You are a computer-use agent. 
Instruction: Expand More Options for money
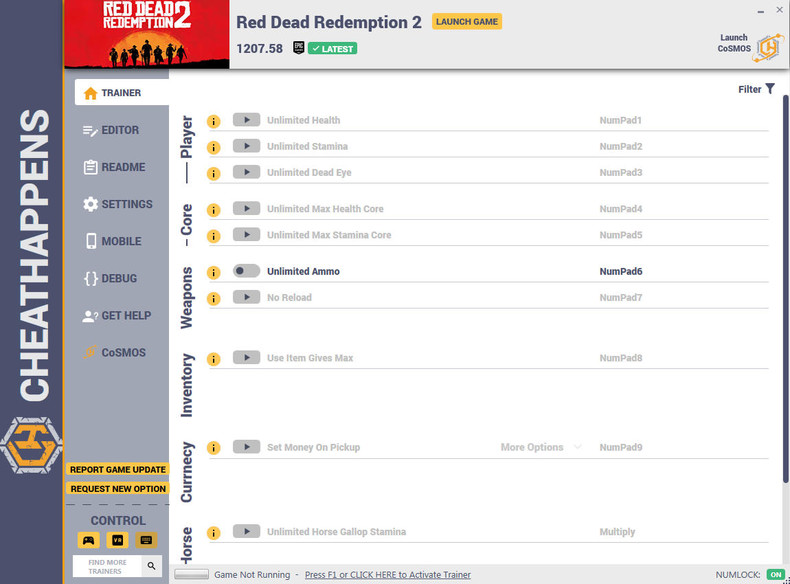pos(541,447)
